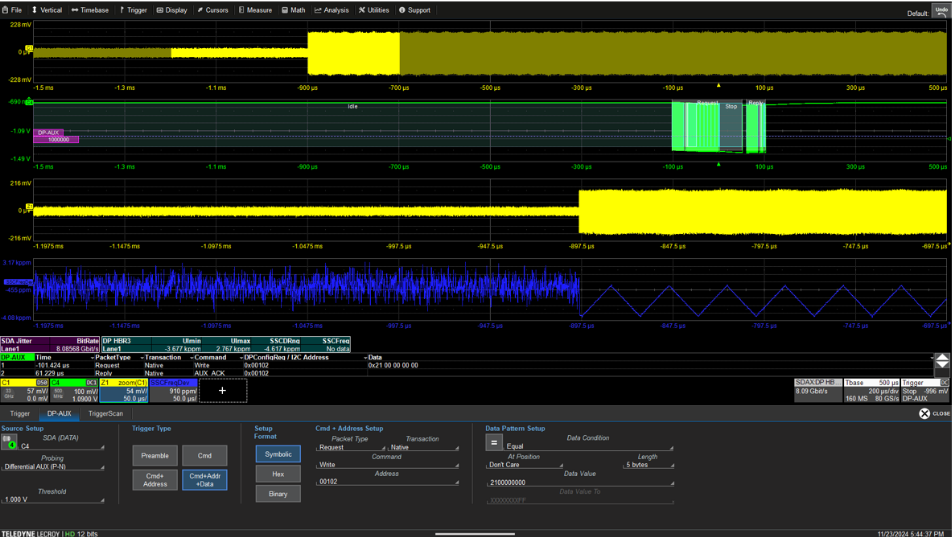This screenshot has width=952, height=537.
Task: Open the File menu
Action: point(13,10)
